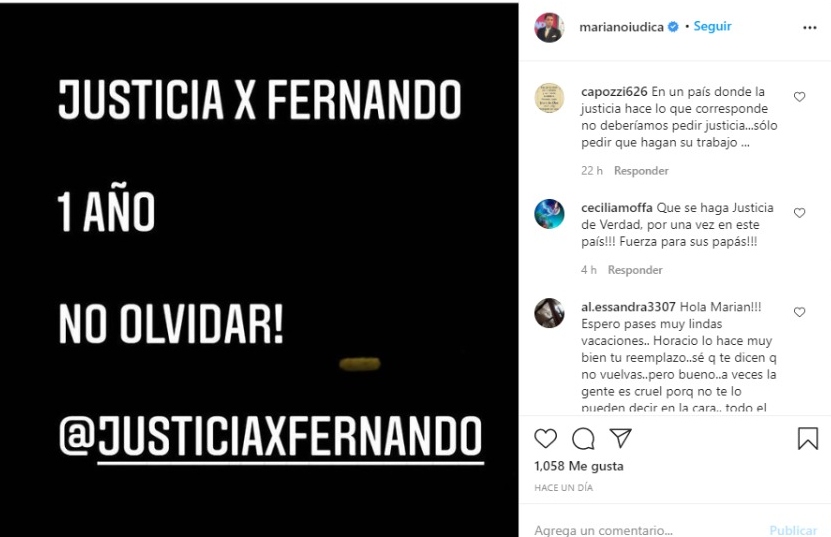Open the @justiciaxfernando mention in image
Viewport: 831px width, 537px height.
270,436
